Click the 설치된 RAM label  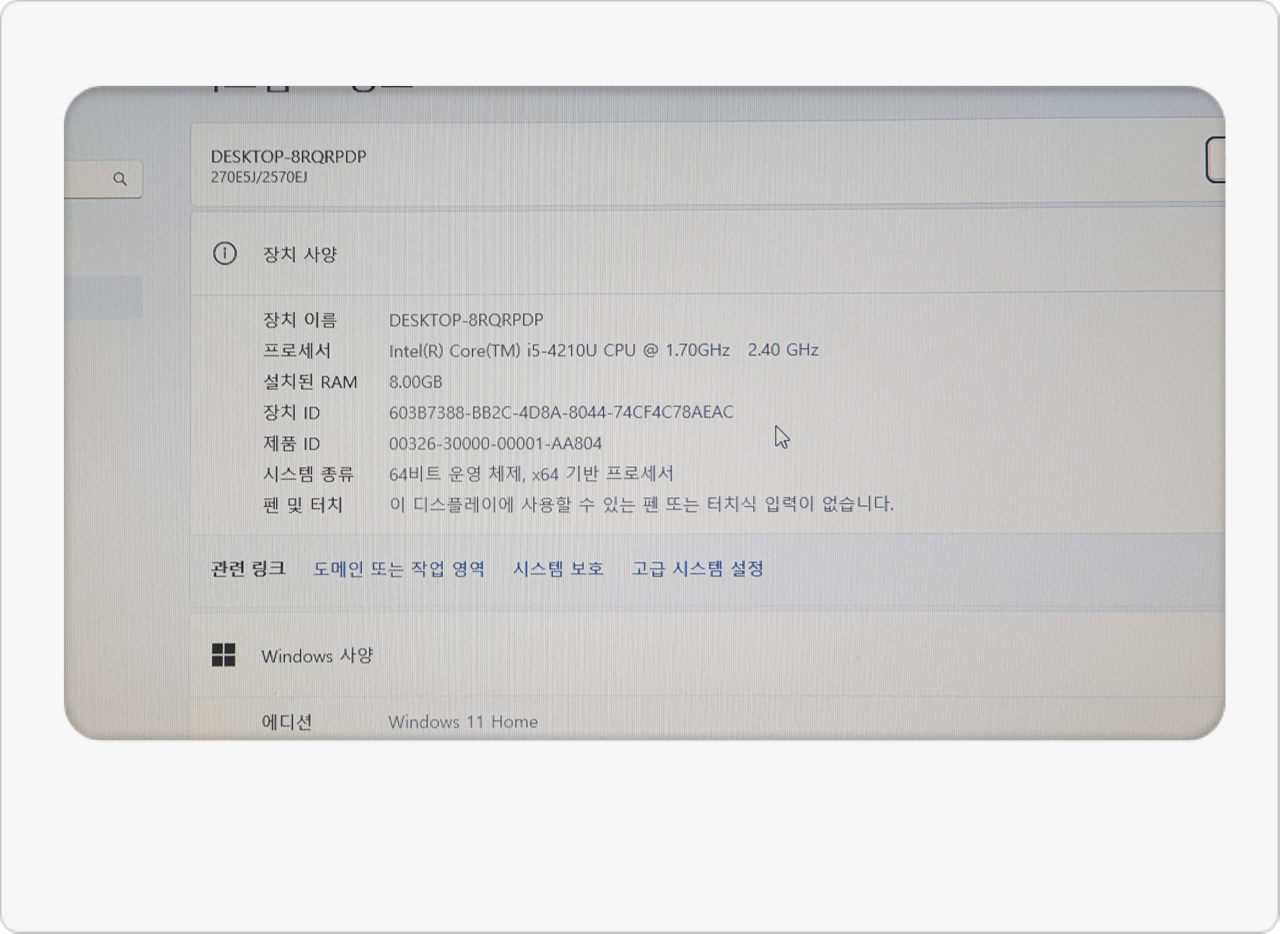(309, 382)
